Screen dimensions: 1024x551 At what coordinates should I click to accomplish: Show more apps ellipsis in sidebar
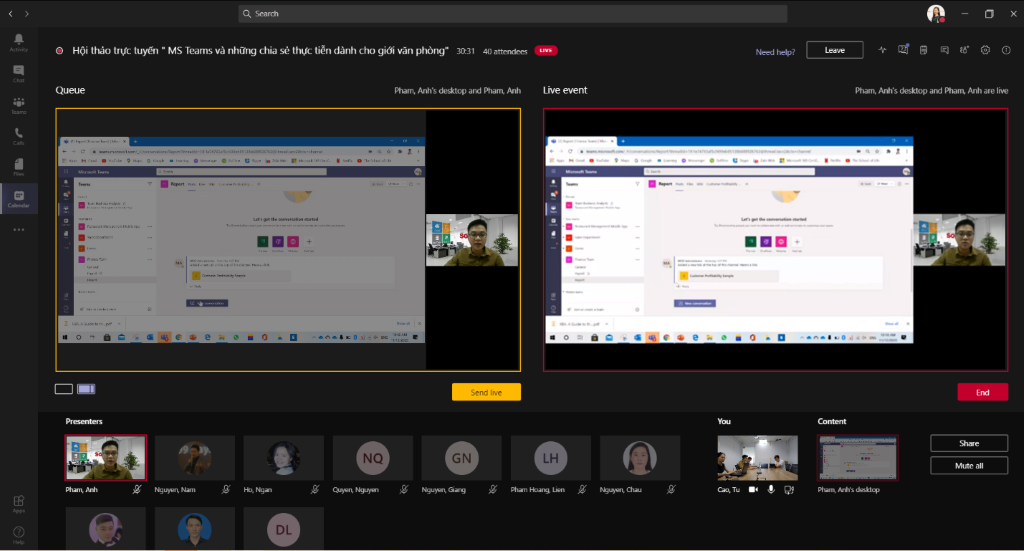[18, 230]
